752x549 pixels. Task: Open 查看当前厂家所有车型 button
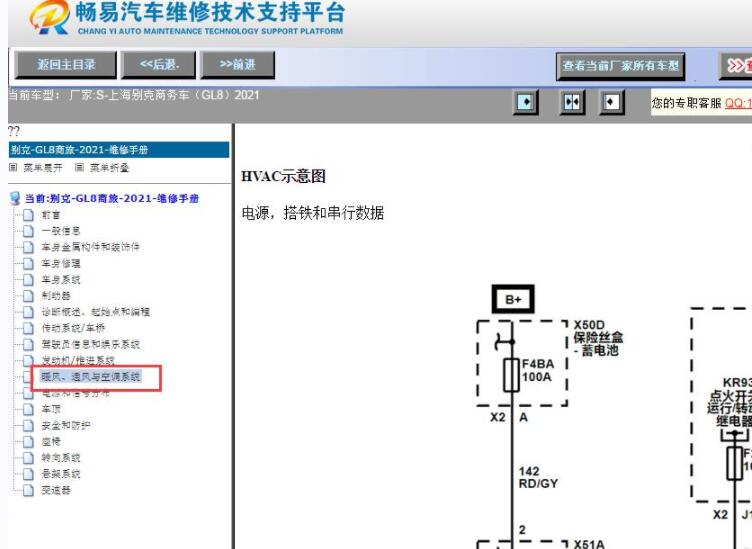click(x=621, y=66)
